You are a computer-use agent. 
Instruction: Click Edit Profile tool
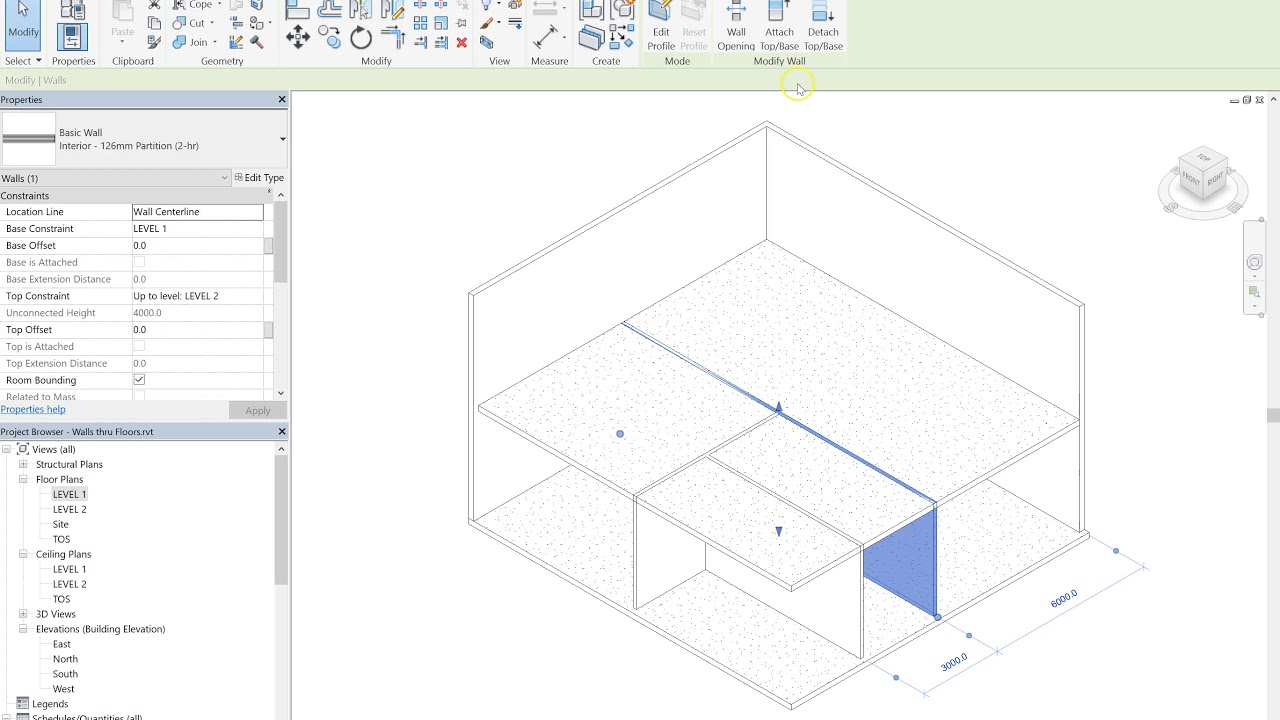[x=661, y=27]
